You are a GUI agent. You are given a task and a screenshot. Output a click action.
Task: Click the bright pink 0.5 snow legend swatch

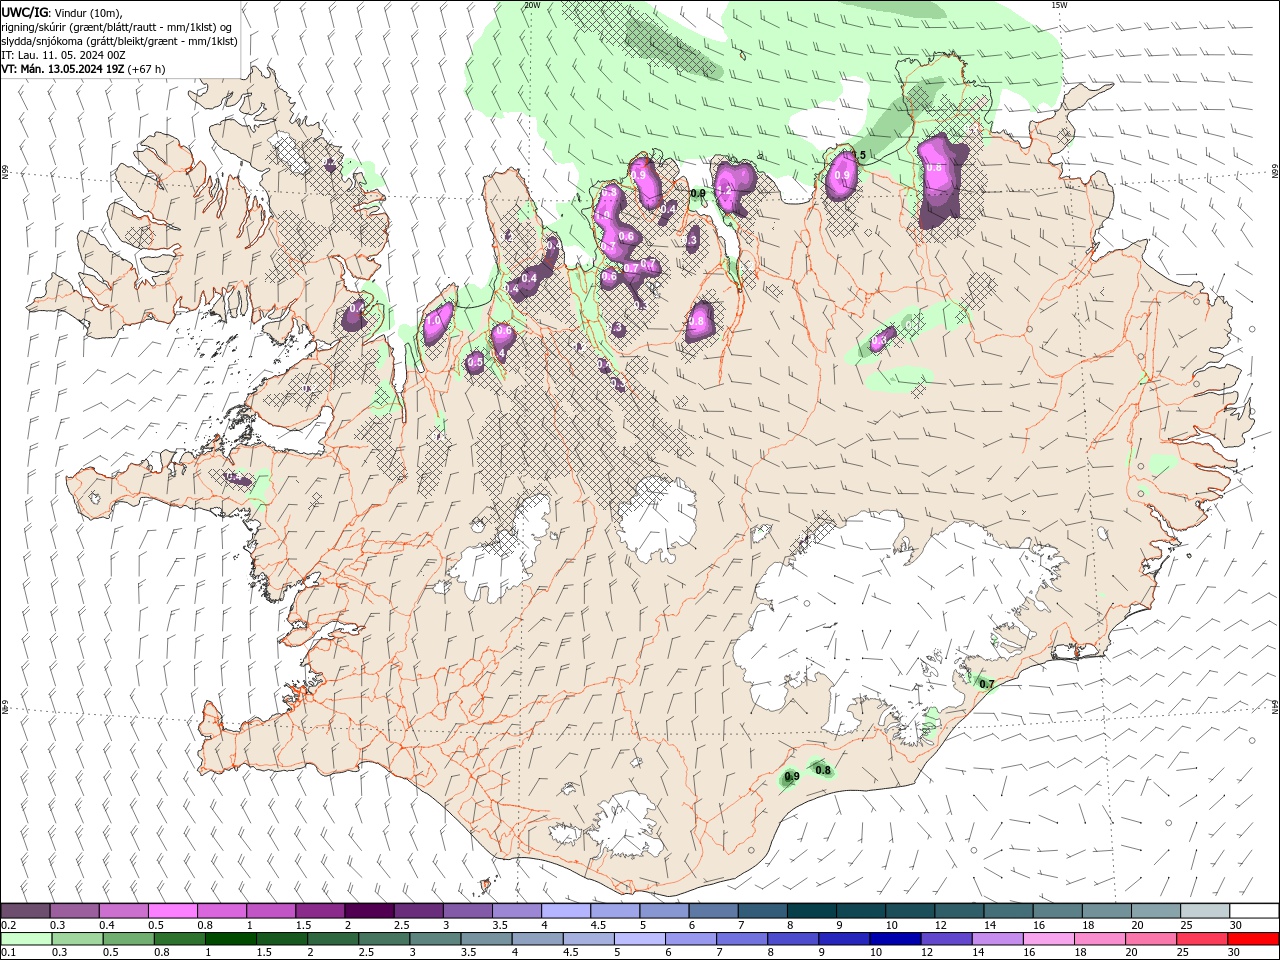click(x=172, y=911)
